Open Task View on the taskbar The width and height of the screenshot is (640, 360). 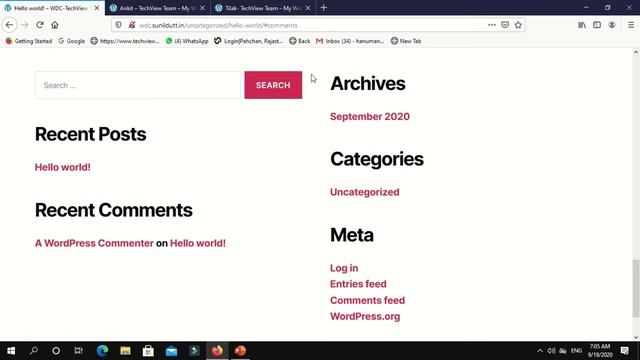(78, 351)
